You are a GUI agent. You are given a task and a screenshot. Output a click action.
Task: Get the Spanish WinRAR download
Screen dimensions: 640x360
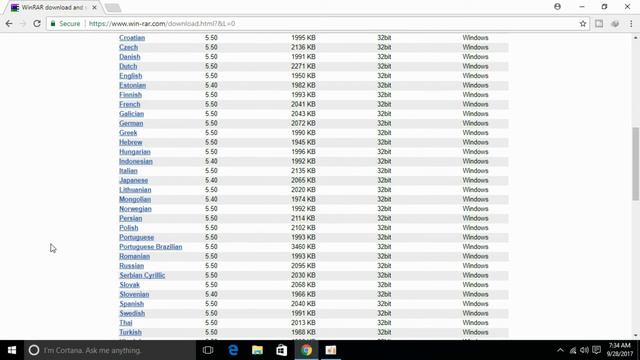pyautogui.click(x=131, y=304)
